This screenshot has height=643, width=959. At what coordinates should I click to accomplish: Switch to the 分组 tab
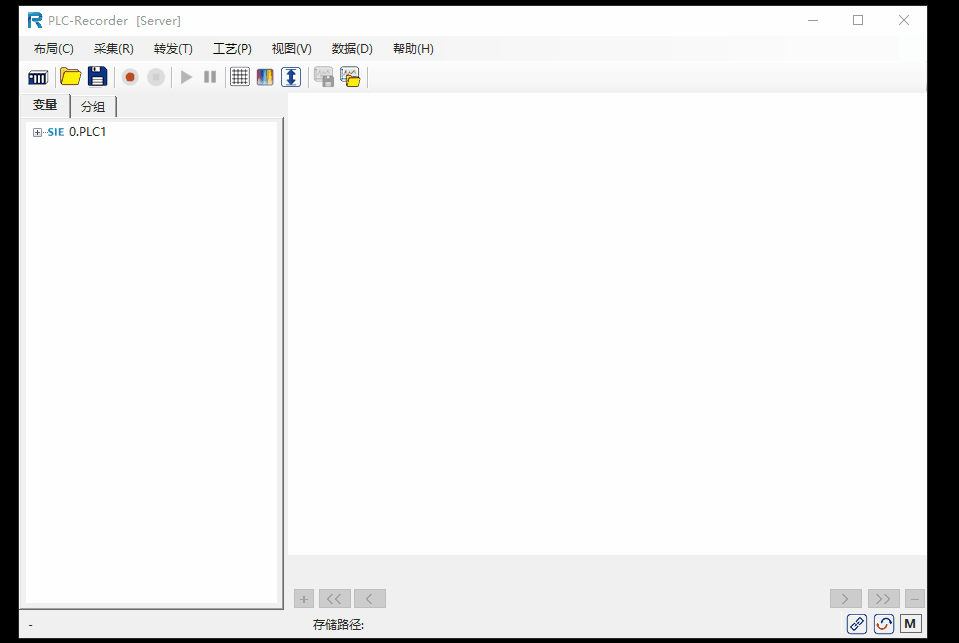tap(93, 106)
